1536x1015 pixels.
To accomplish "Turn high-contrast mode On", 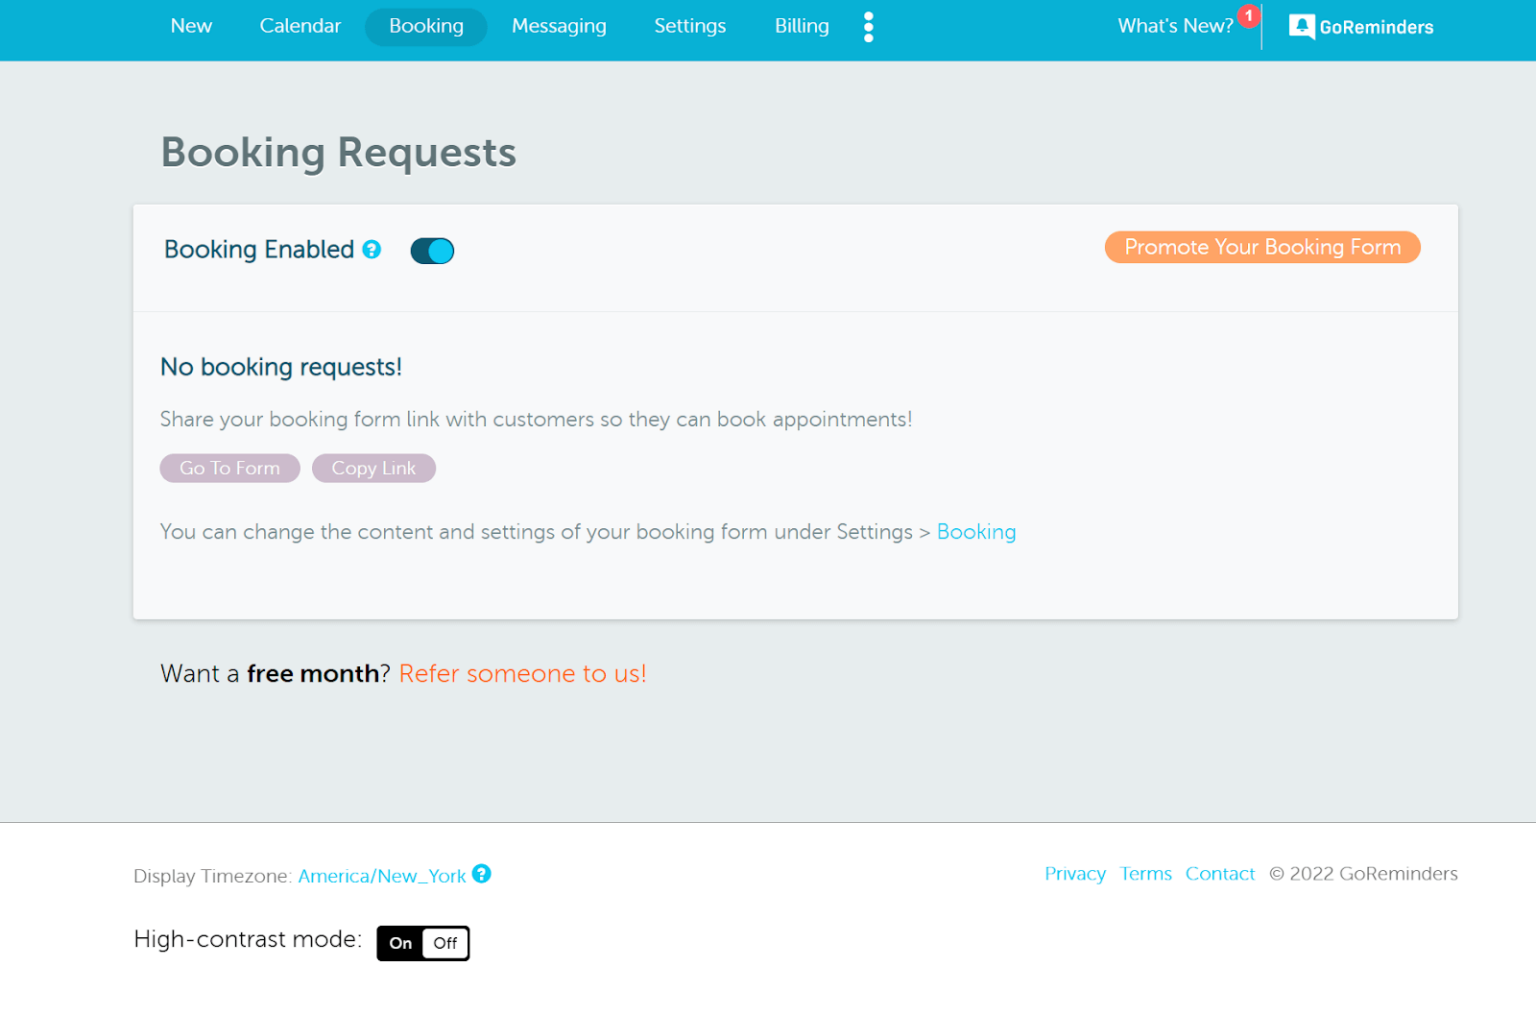I will click(401, 943).
